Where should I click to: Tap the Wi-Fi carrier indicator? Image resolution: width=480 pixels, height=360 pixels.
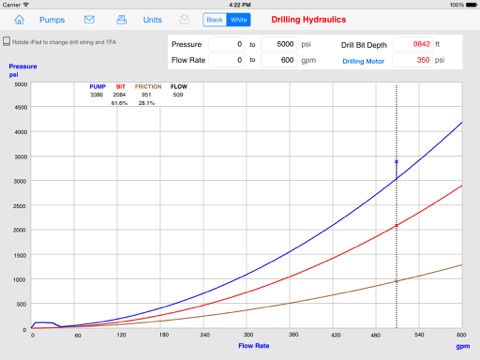pyautogui.click(x=26, y=5)
